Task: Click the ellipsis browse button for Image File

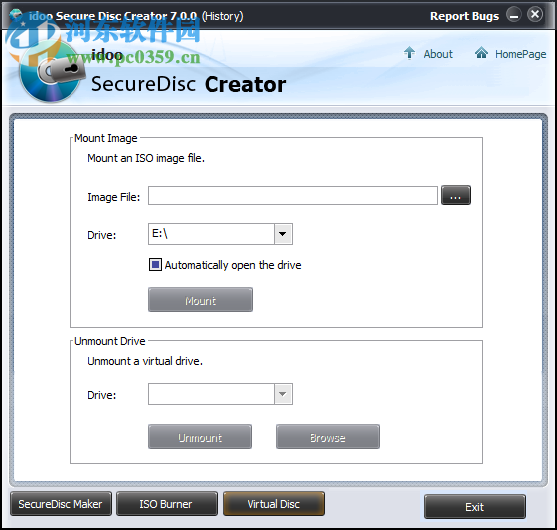Action: point(456,195)
